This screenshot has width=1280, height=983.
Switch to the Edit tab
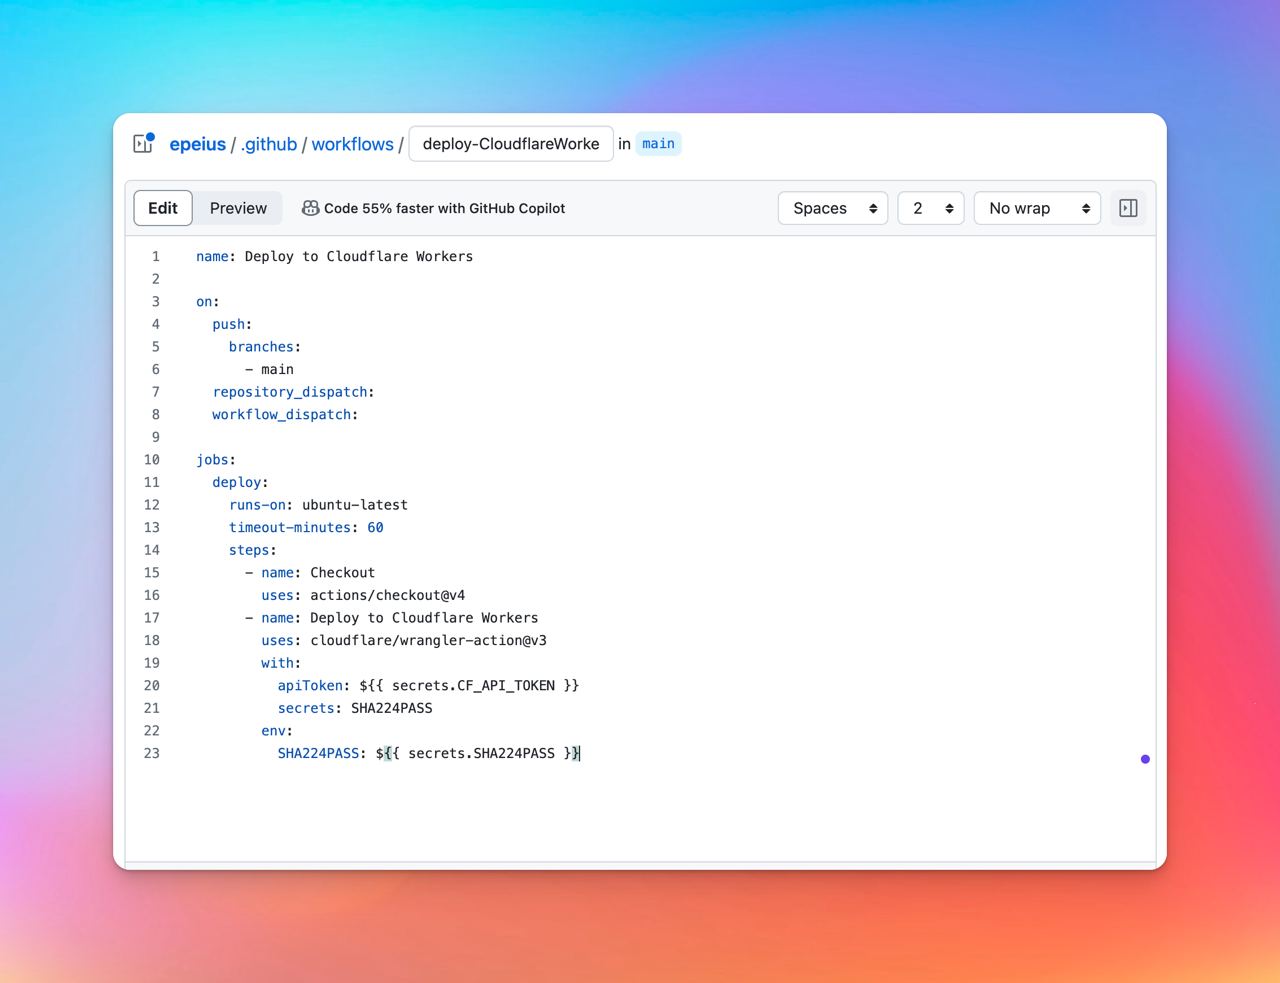pos(163,208)
